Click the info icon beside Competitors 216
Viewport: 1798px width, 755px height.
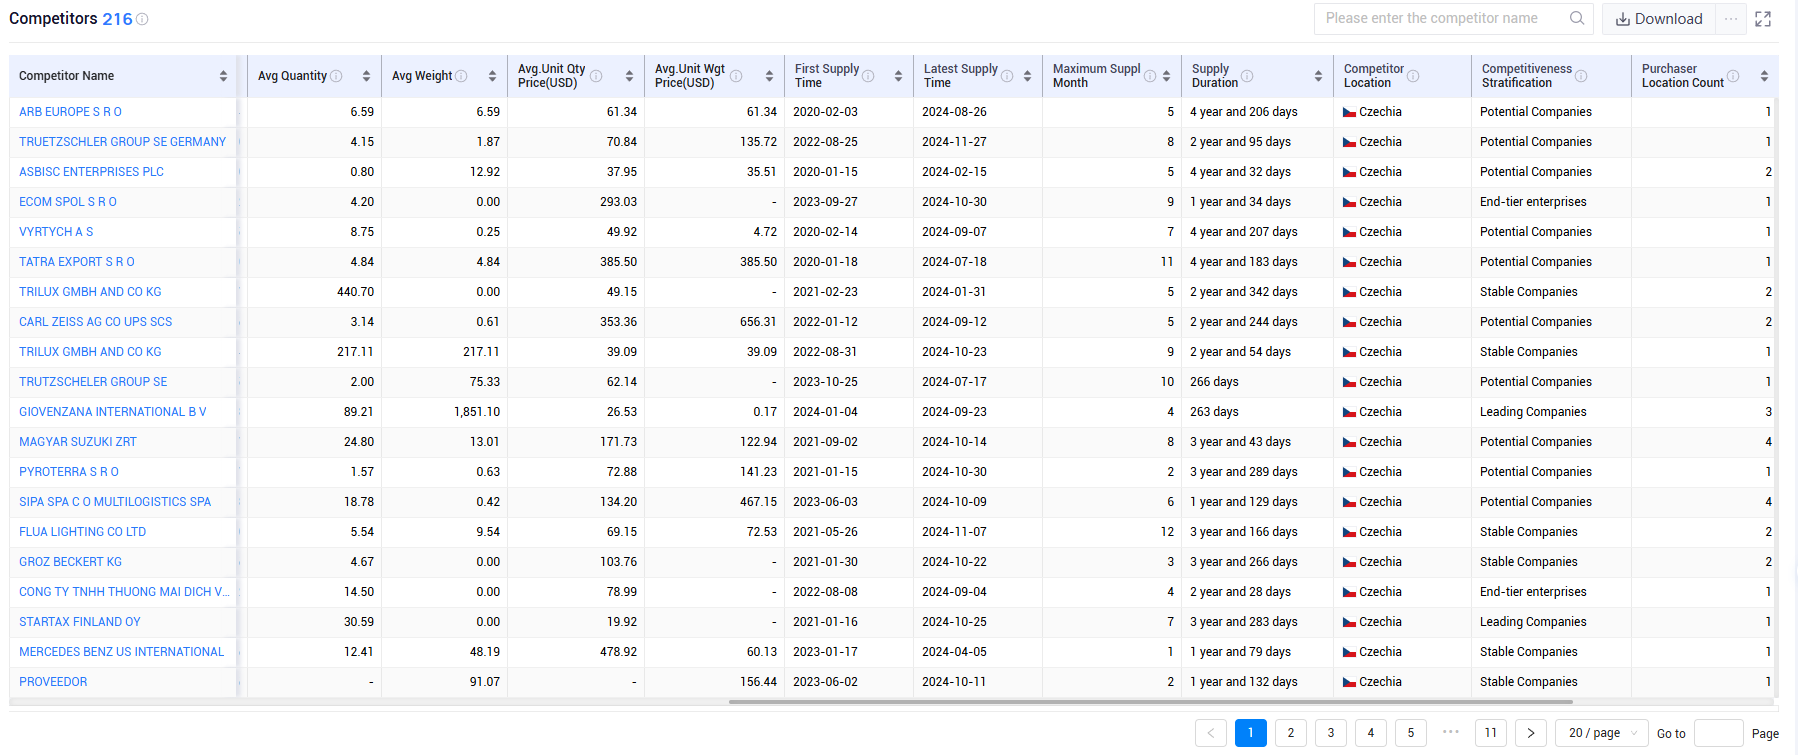point(142,19)
